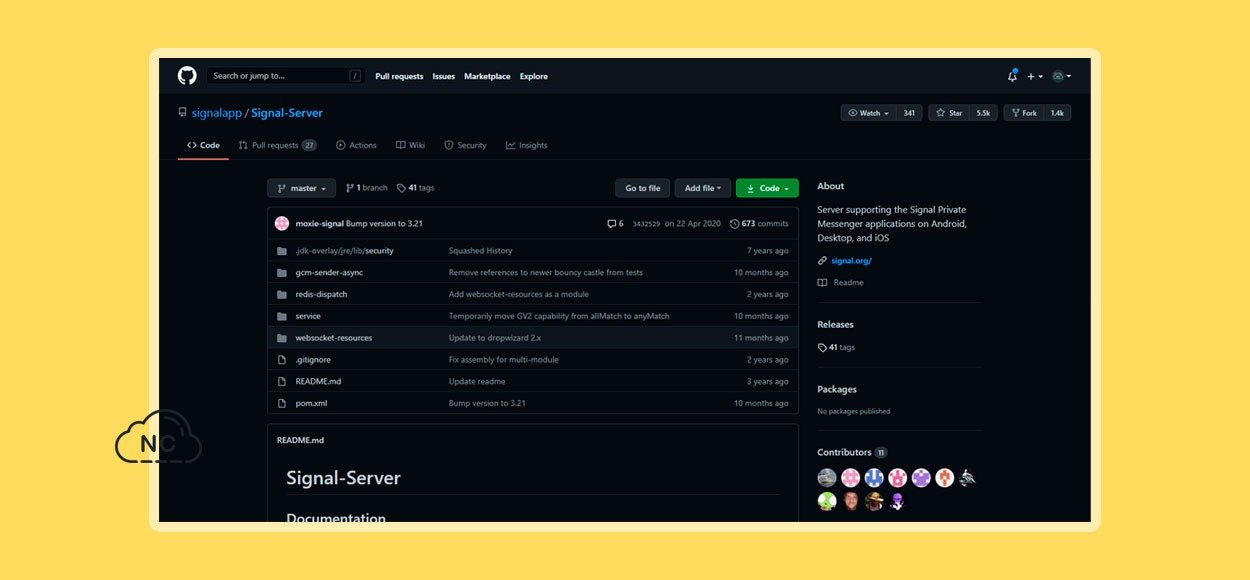1250x580 pixels.
Task: Open the Bump version to 3.21 commit message
Action: click(x=384, y=224)
